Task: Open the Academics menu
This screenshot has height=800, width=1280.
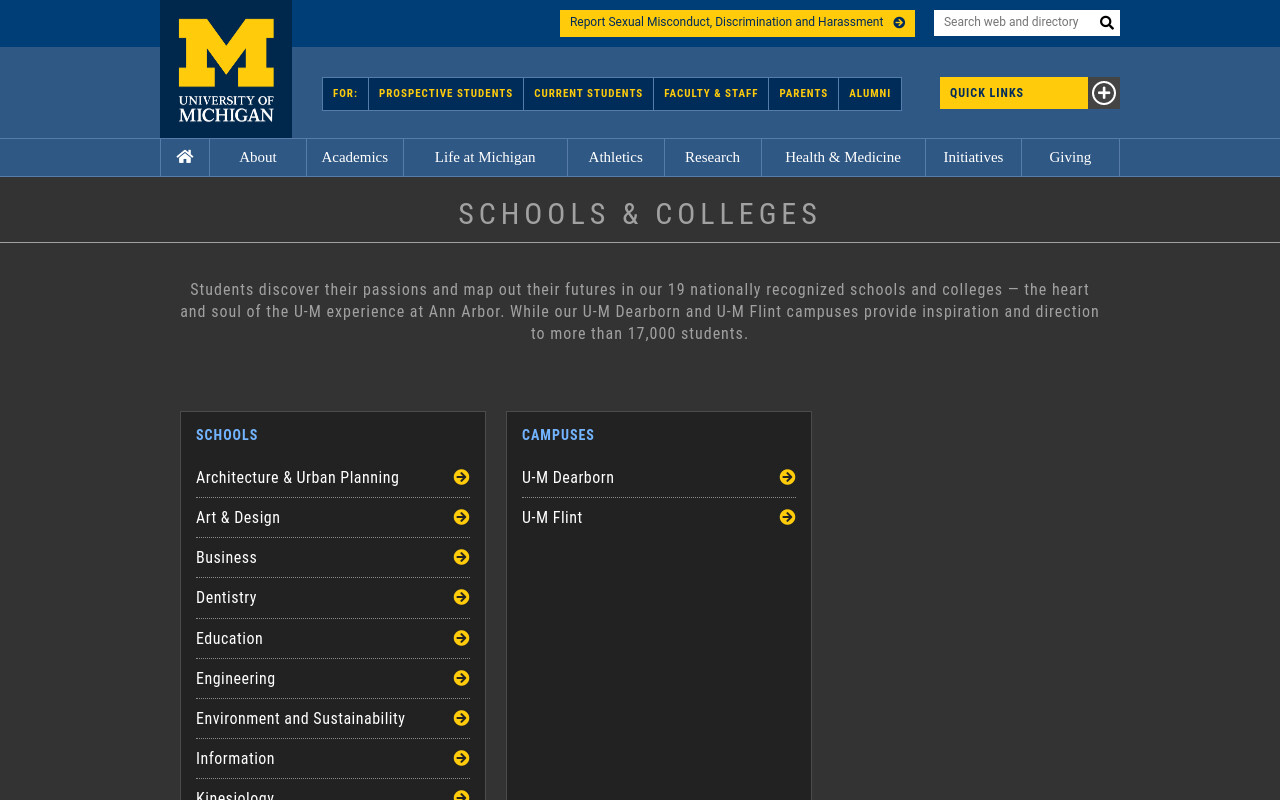Action: point(355,157)
